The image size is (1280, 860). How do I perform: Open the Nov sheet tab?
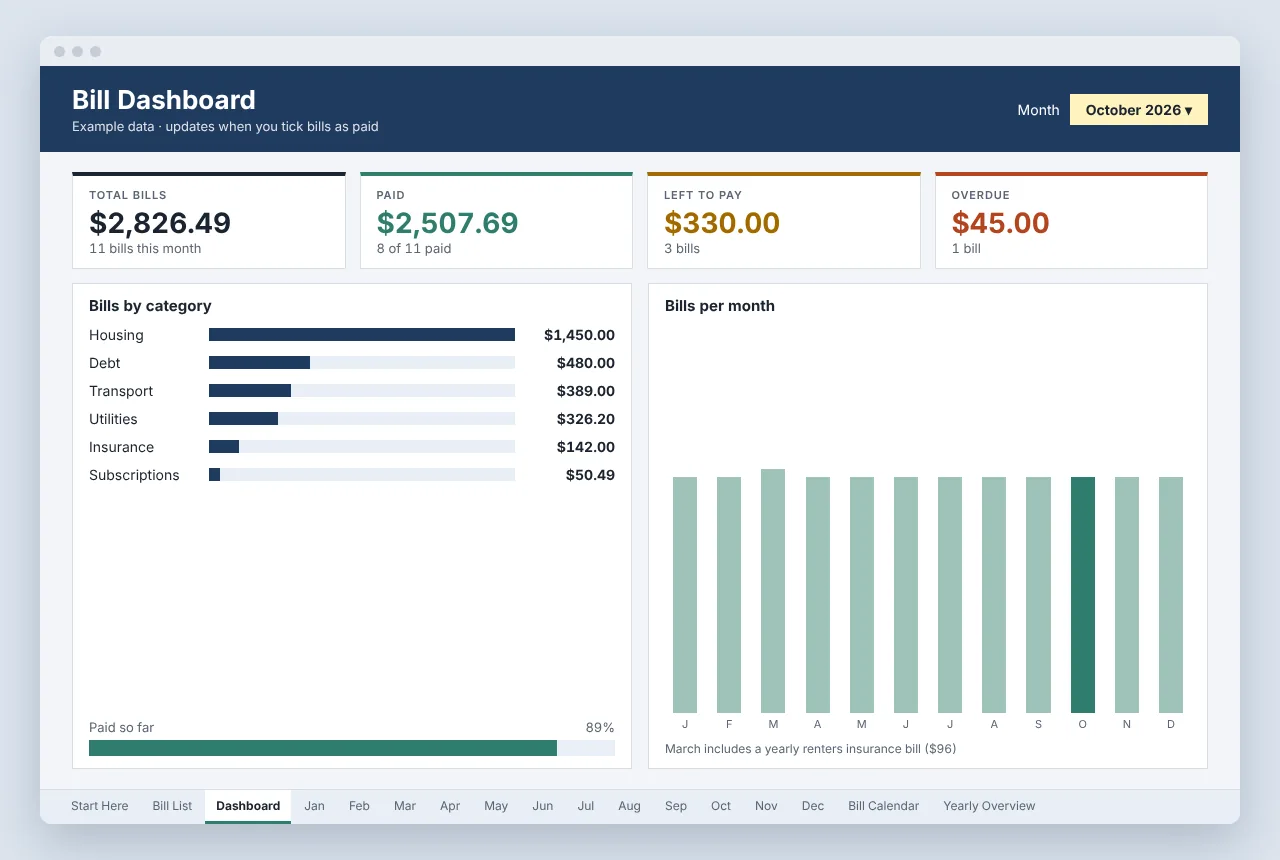tap(766, 806)
